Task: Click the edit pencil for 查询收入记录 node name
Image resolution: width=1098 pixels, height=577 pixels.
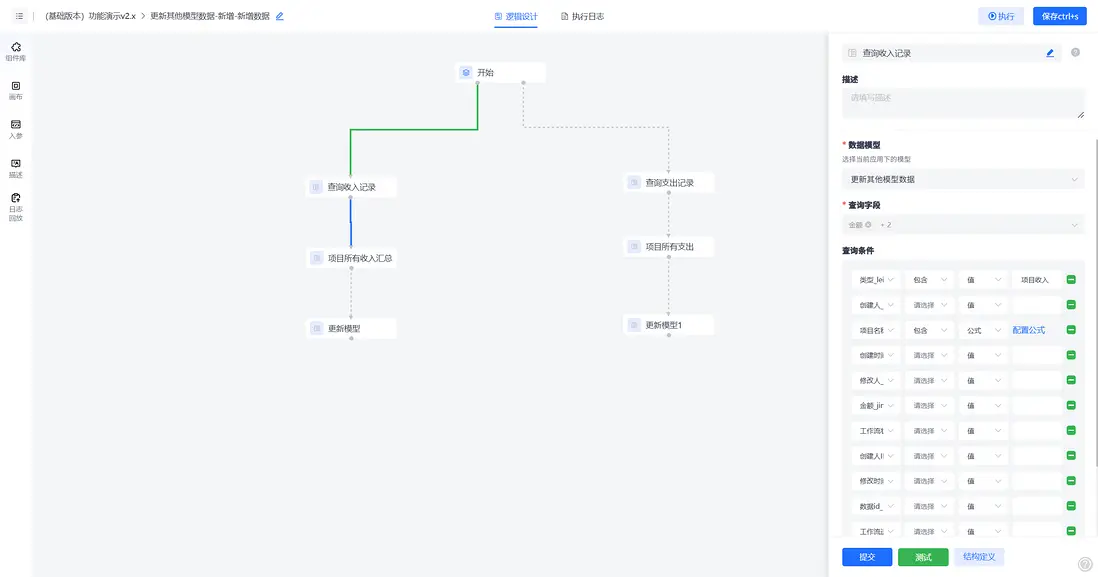Action: (x=1050, y=53)
